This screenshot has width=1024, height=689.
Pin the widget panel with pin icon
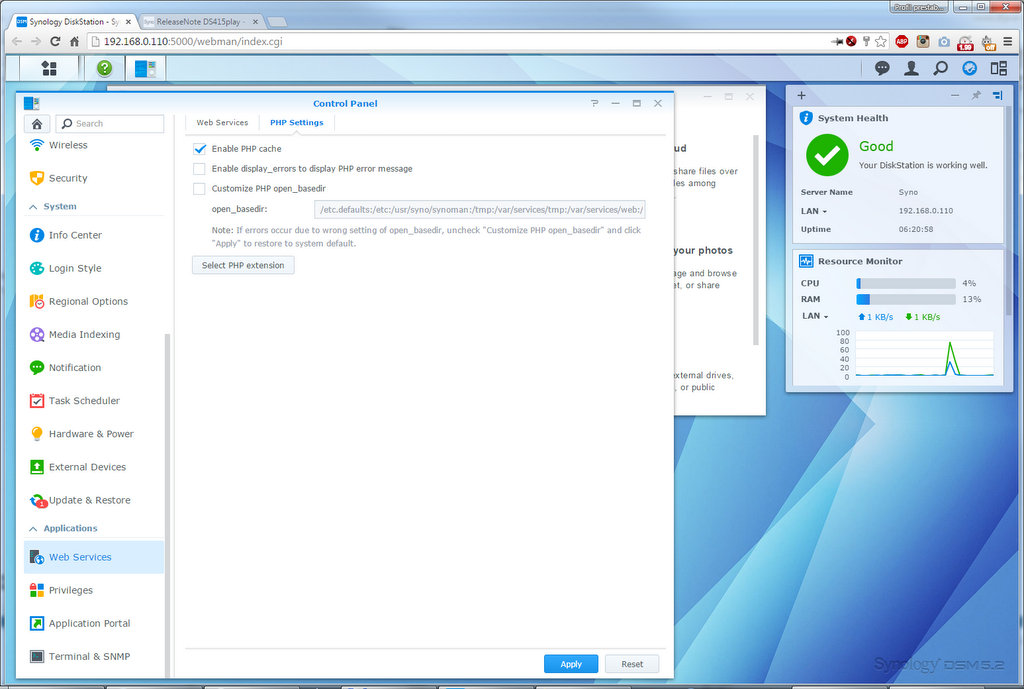[976, 95]
